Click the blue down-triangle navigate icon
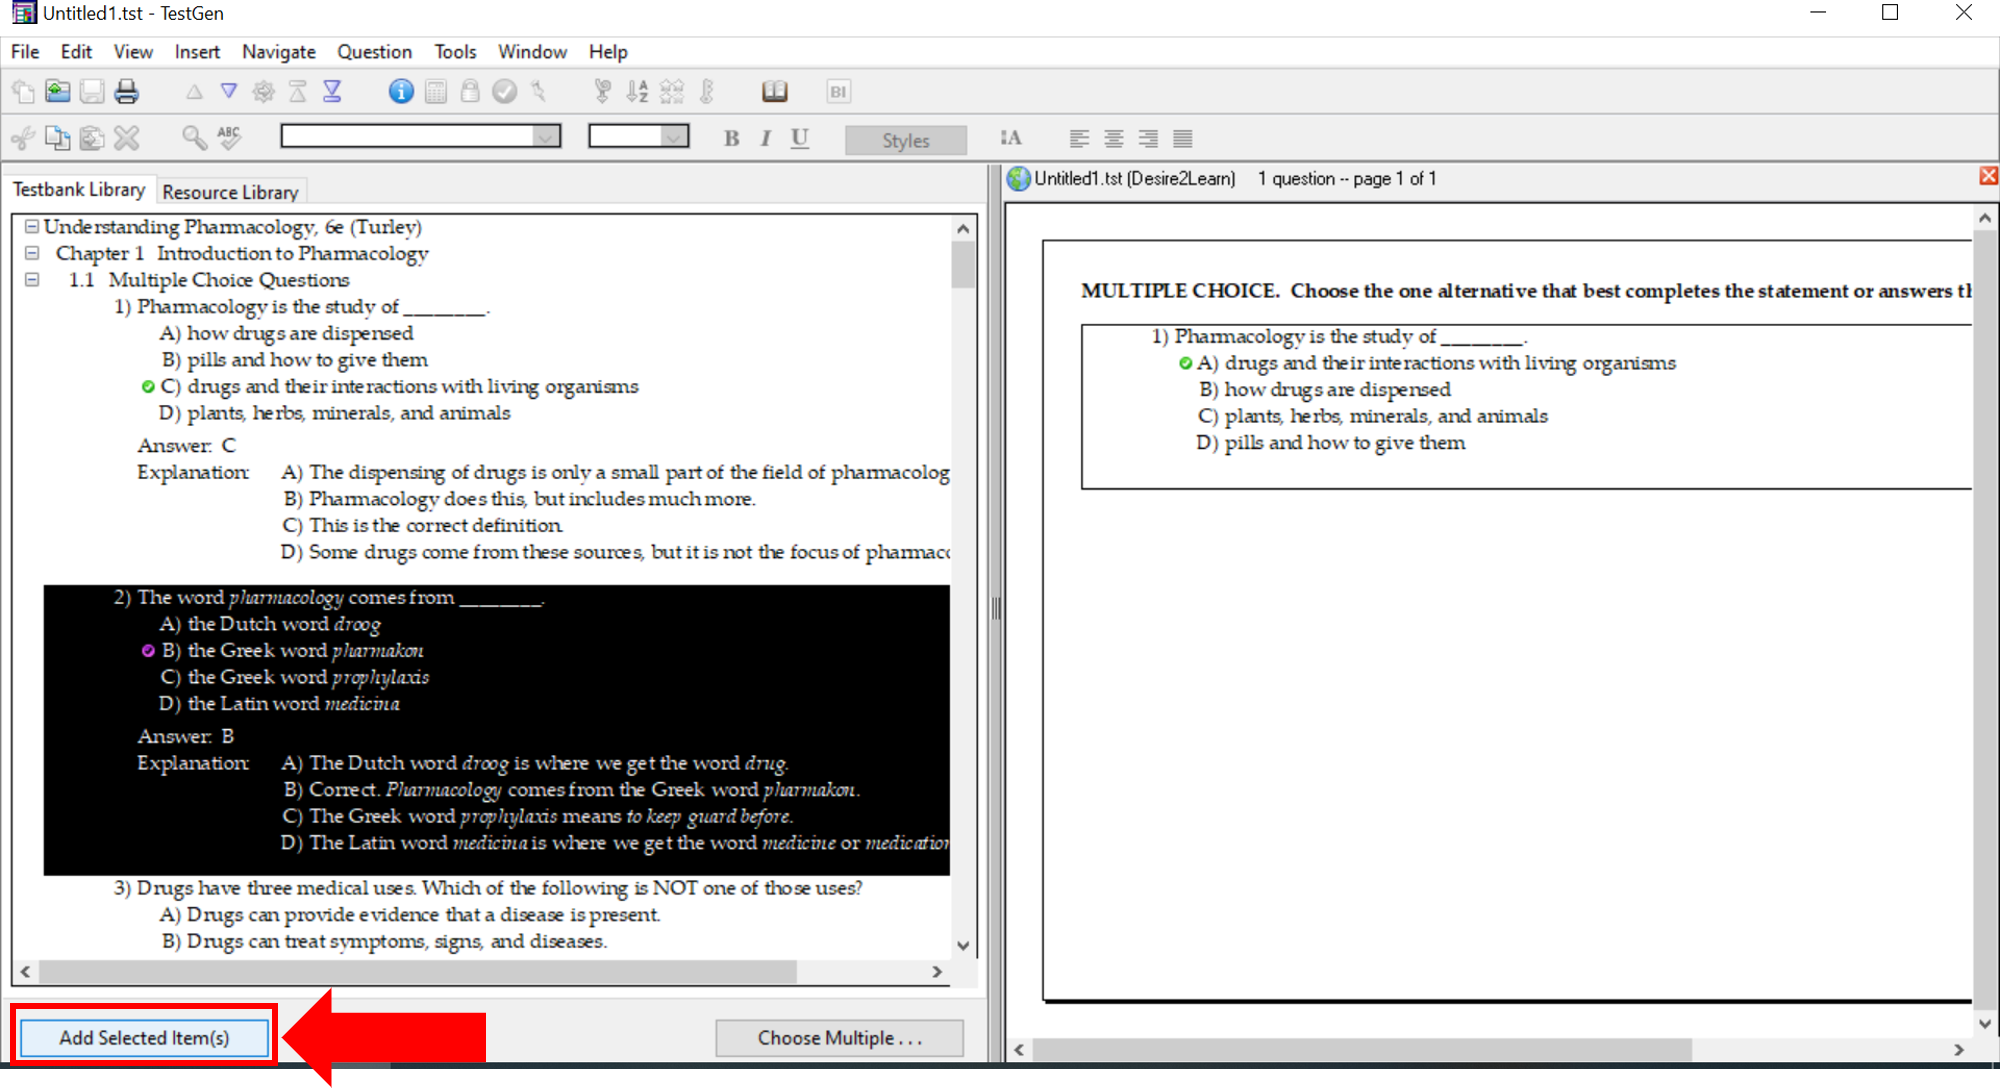The height and width of the screenshot is (1088, 2000). [x=229, y=92]
